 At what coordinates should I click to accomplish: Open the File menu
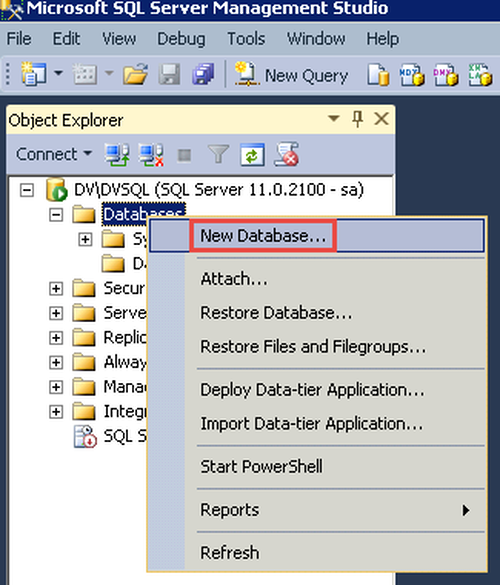(x=19, y=39)
